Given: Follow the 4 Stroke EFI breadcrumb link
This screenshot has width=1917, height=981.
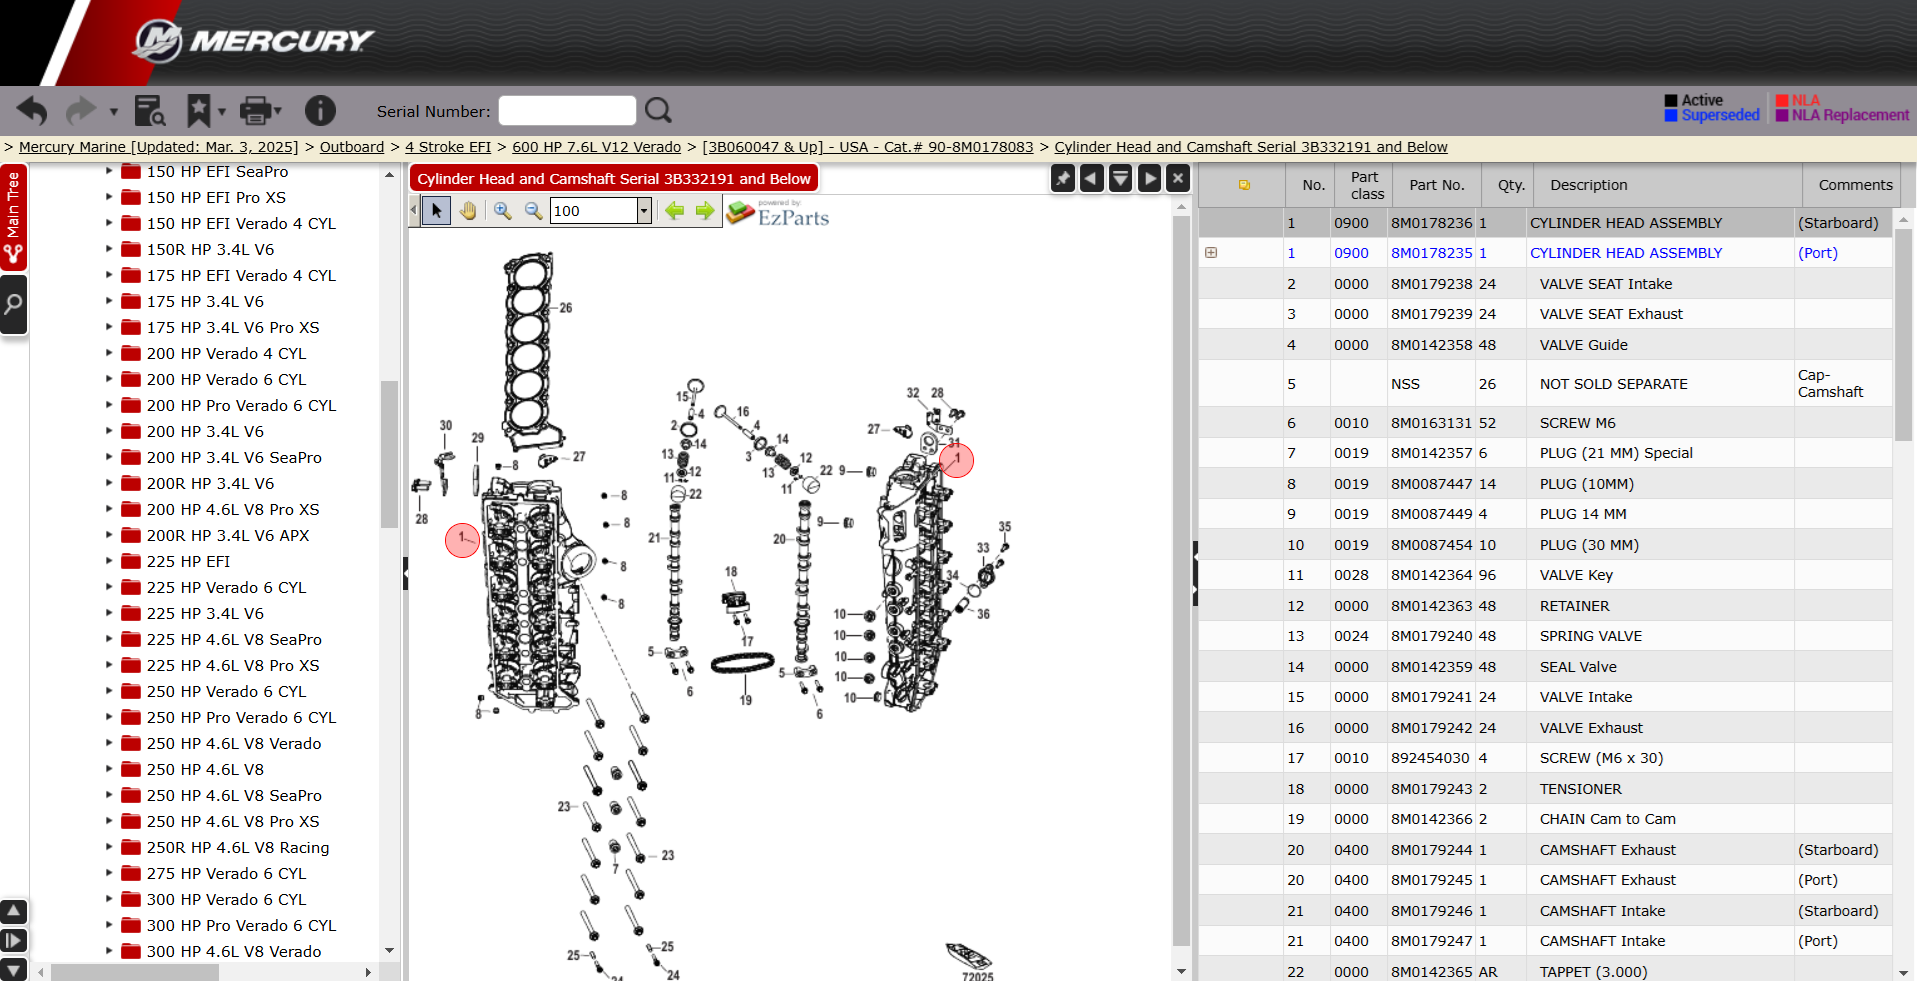Looking at the screenshot, I should click(448, 147).
